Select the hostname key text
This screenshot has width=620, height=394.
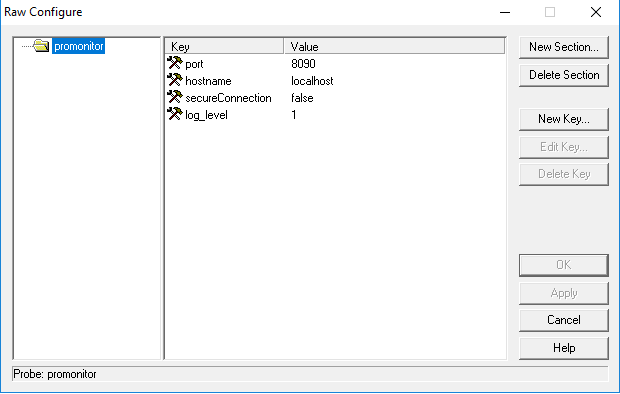coord(208,81)
